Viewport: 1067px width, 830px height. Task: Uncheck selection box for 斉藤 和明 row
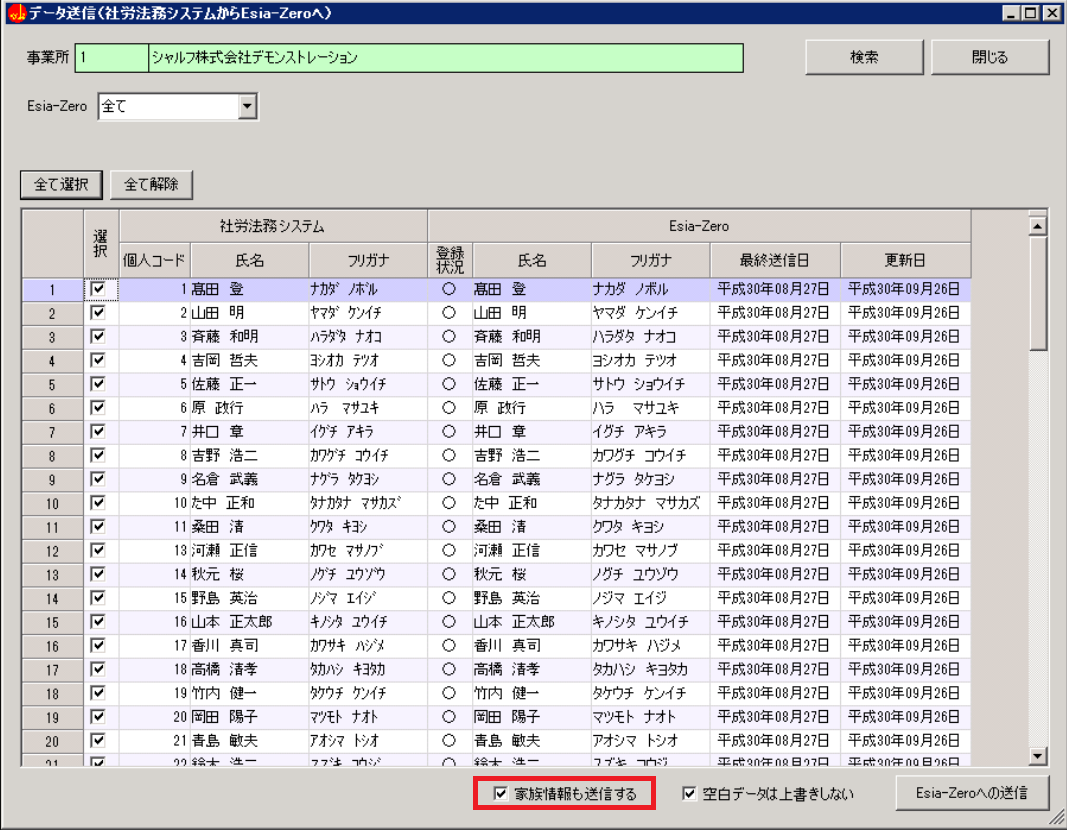click(x=98, y=337)
